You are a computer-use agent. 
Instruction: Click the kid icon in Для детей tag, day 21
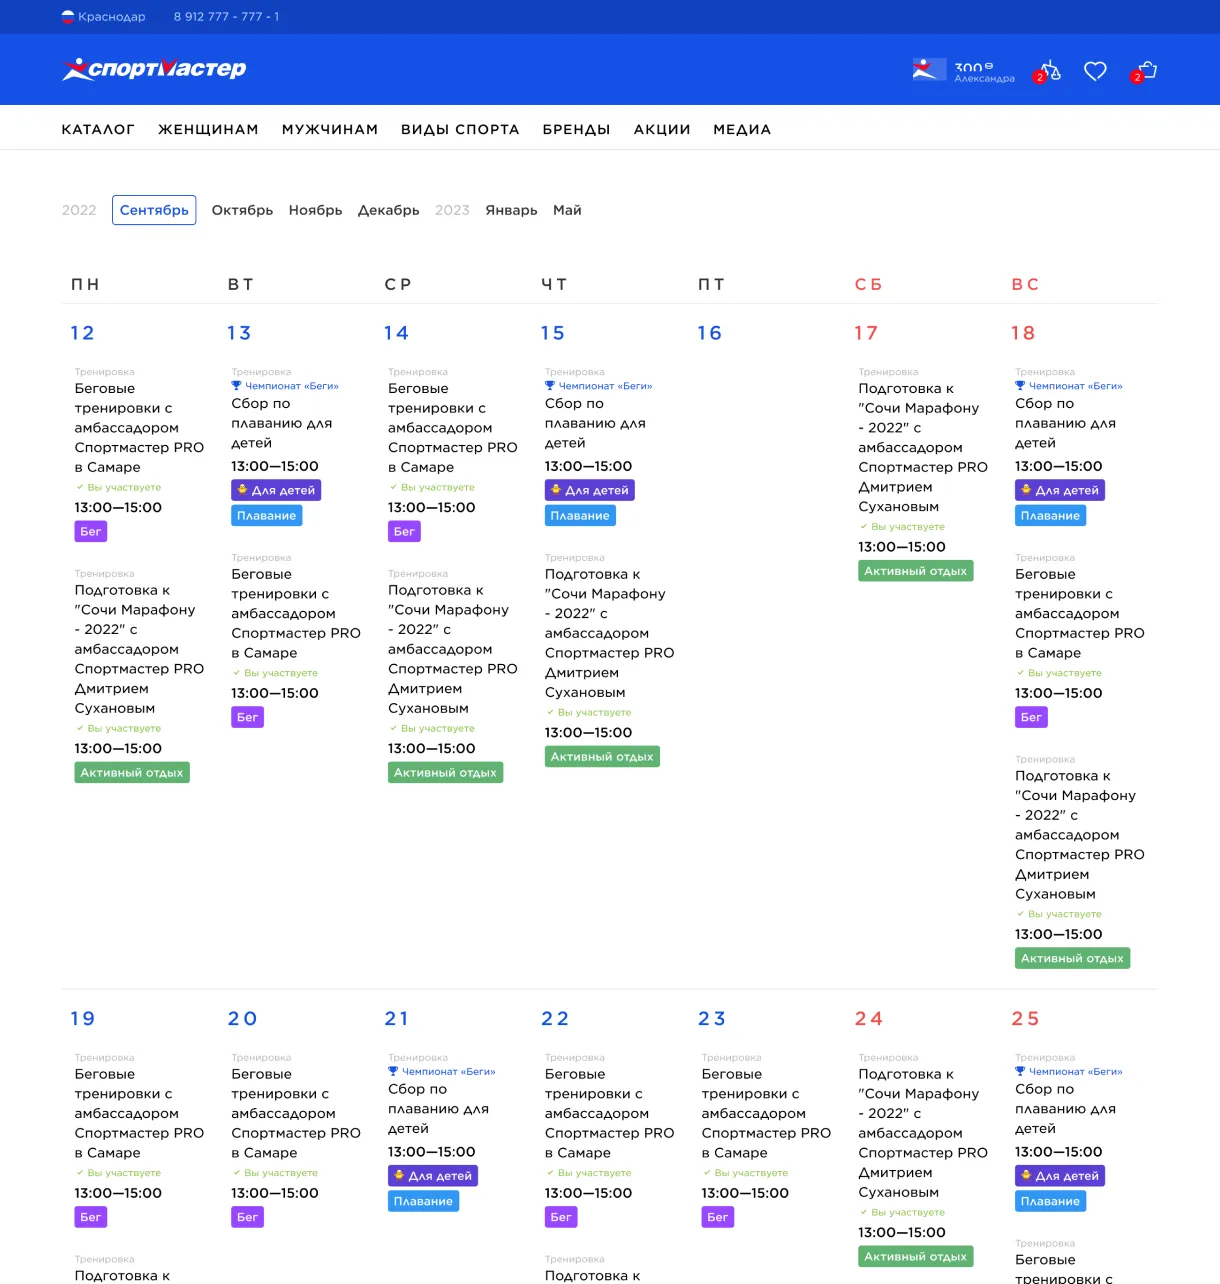pyautogui.click(x=400, y=1176)
